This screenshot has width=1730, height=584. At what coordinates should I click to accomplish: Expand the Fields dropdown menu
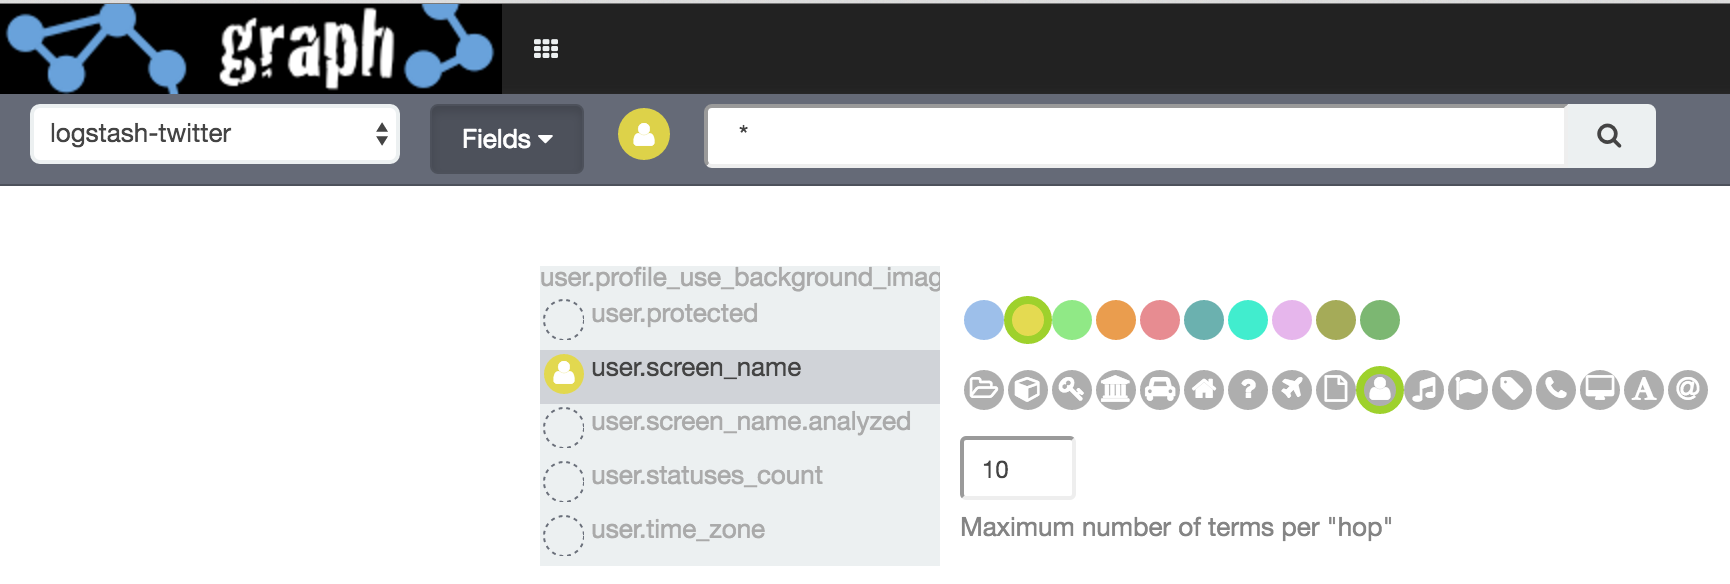pos(506,139)
